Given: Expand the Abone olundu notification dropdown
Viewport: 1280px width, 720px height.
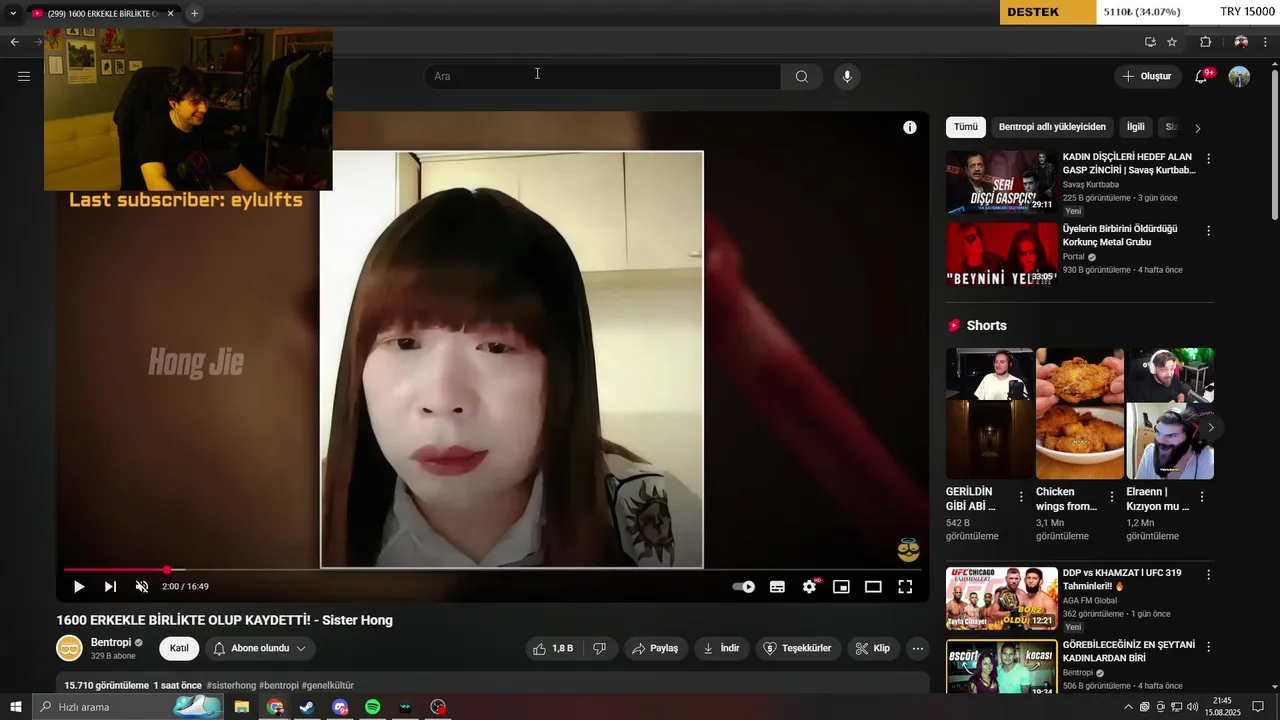Looking at the screenshot, I should (x=259, y=648).
